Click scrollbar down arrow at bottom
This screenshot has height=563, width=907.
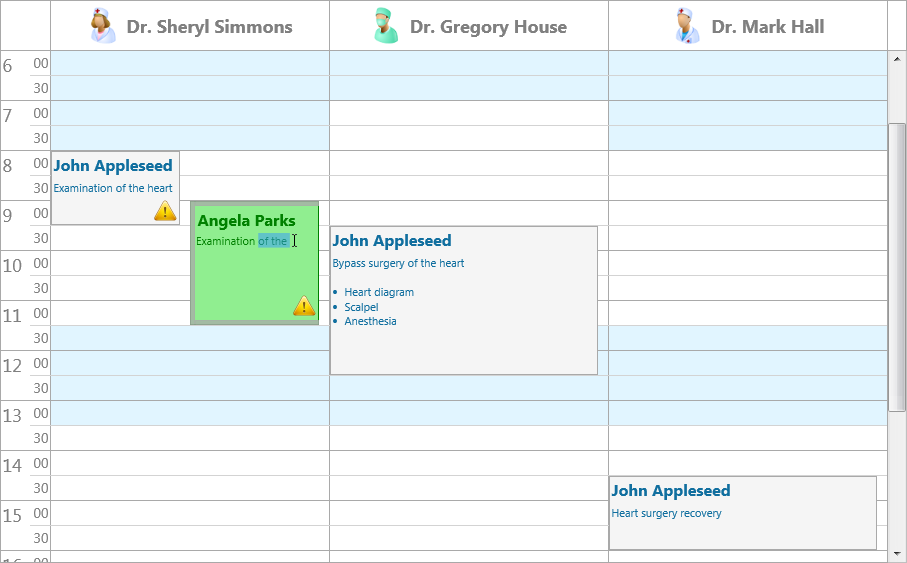tap(897, 555)
